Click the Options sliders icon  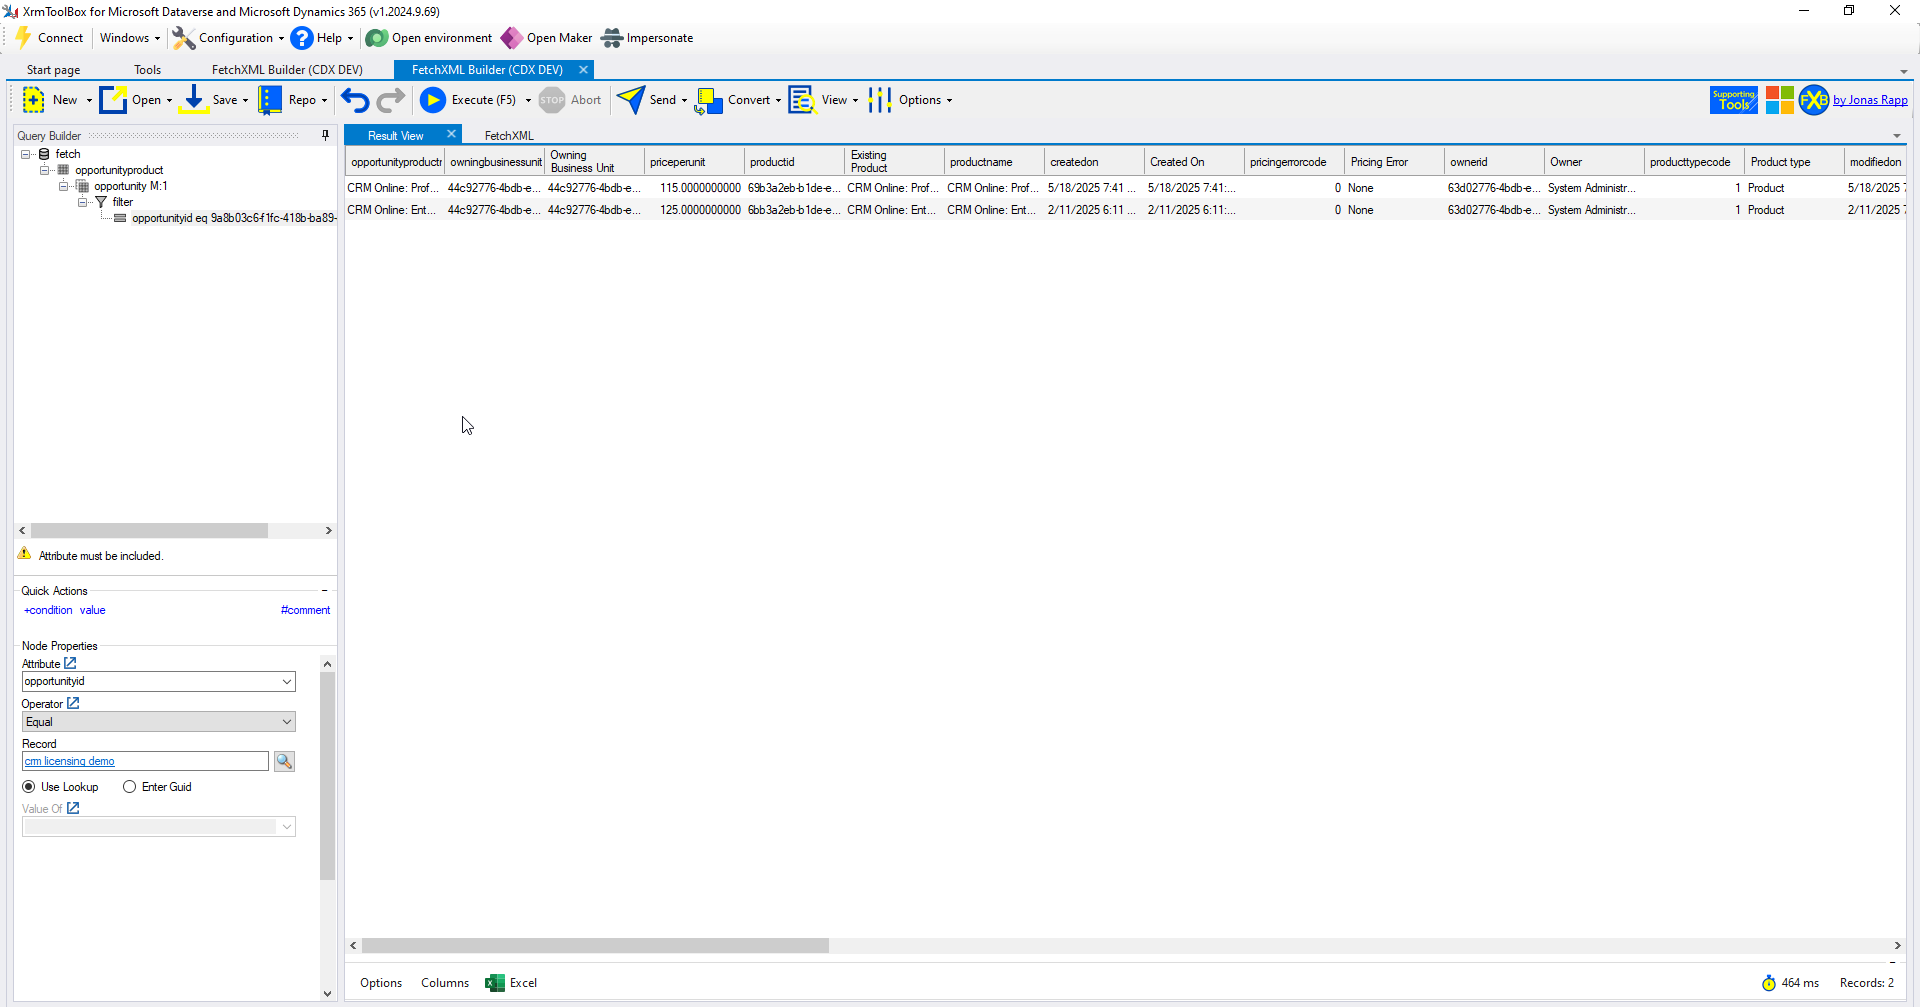(880, 100)
